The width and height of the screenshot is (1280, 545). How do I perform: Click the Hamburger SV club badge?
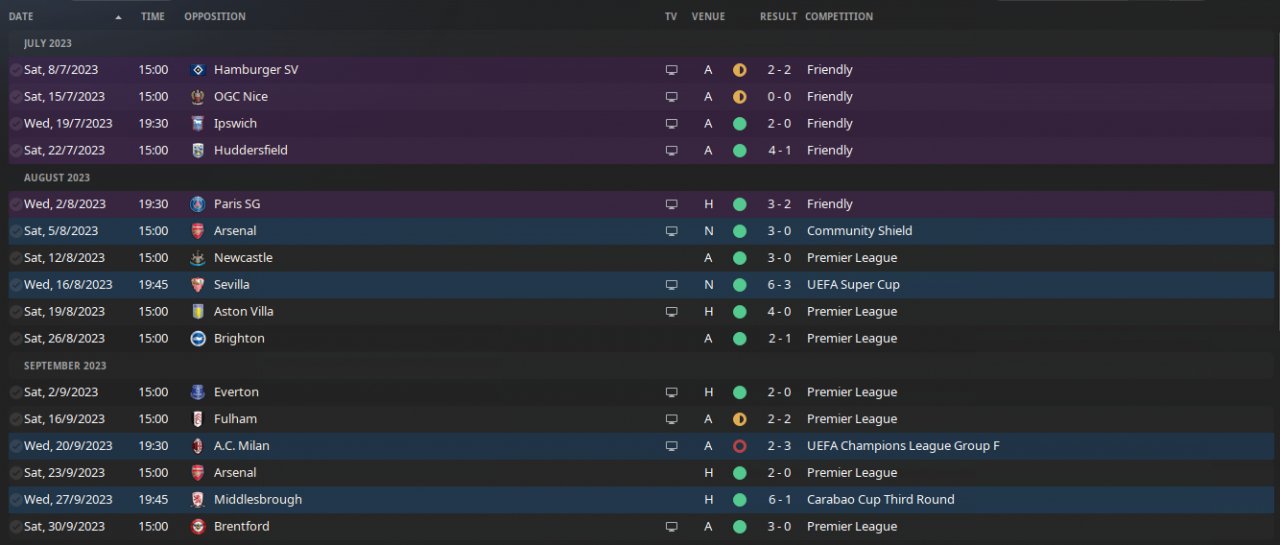pyautogui.click(x=198, y=70)
